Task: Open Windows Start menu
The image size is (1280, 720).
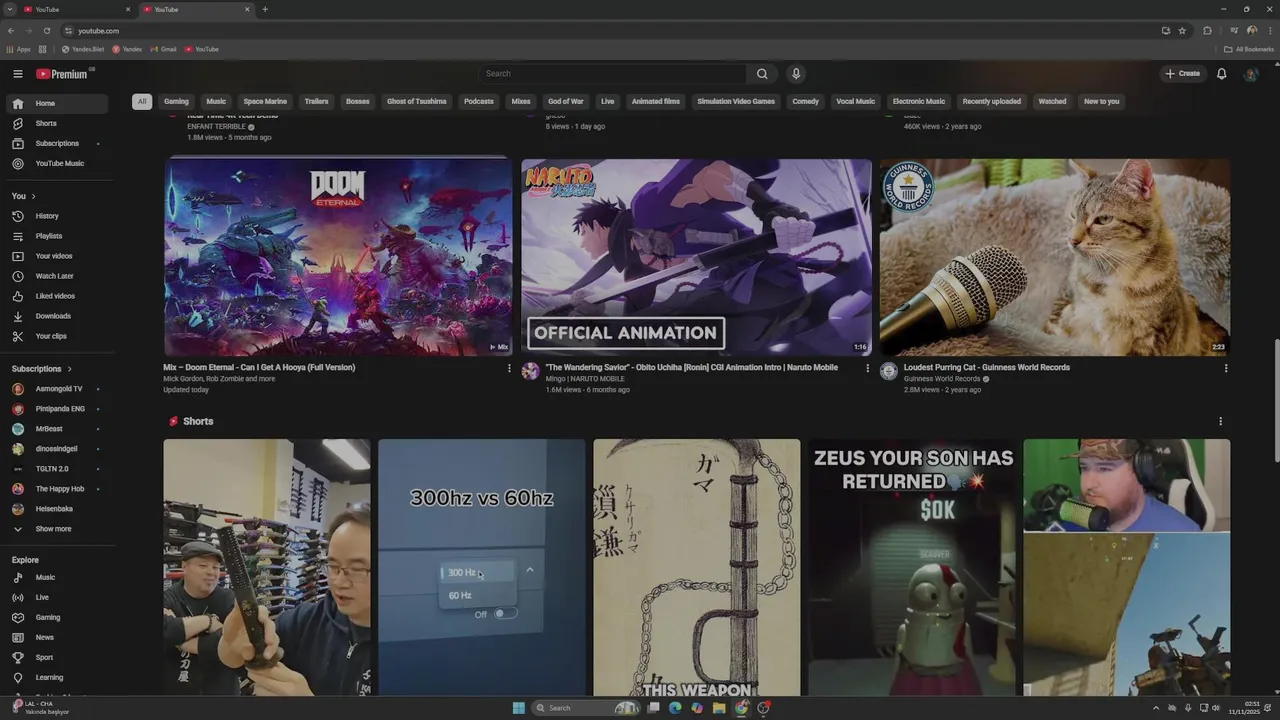Action: 518,708
